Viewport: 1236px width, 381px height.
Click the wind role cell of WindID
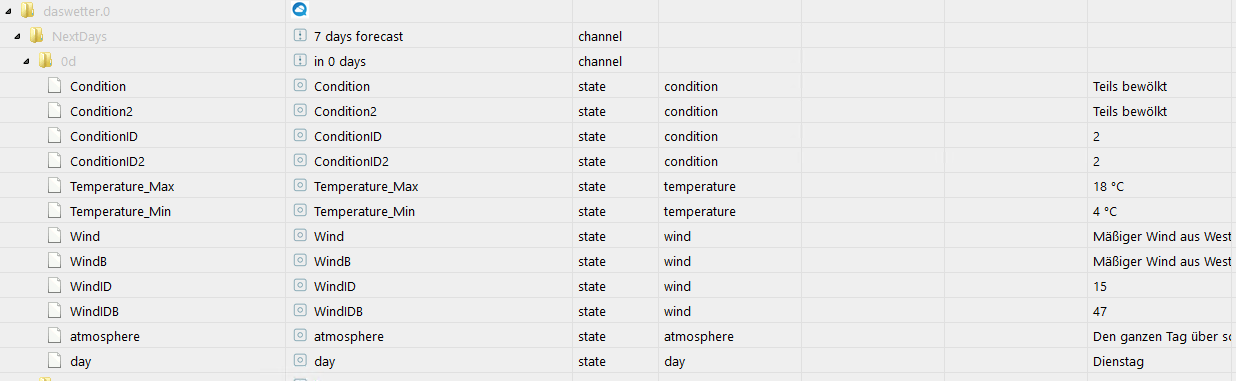point(677,286)
